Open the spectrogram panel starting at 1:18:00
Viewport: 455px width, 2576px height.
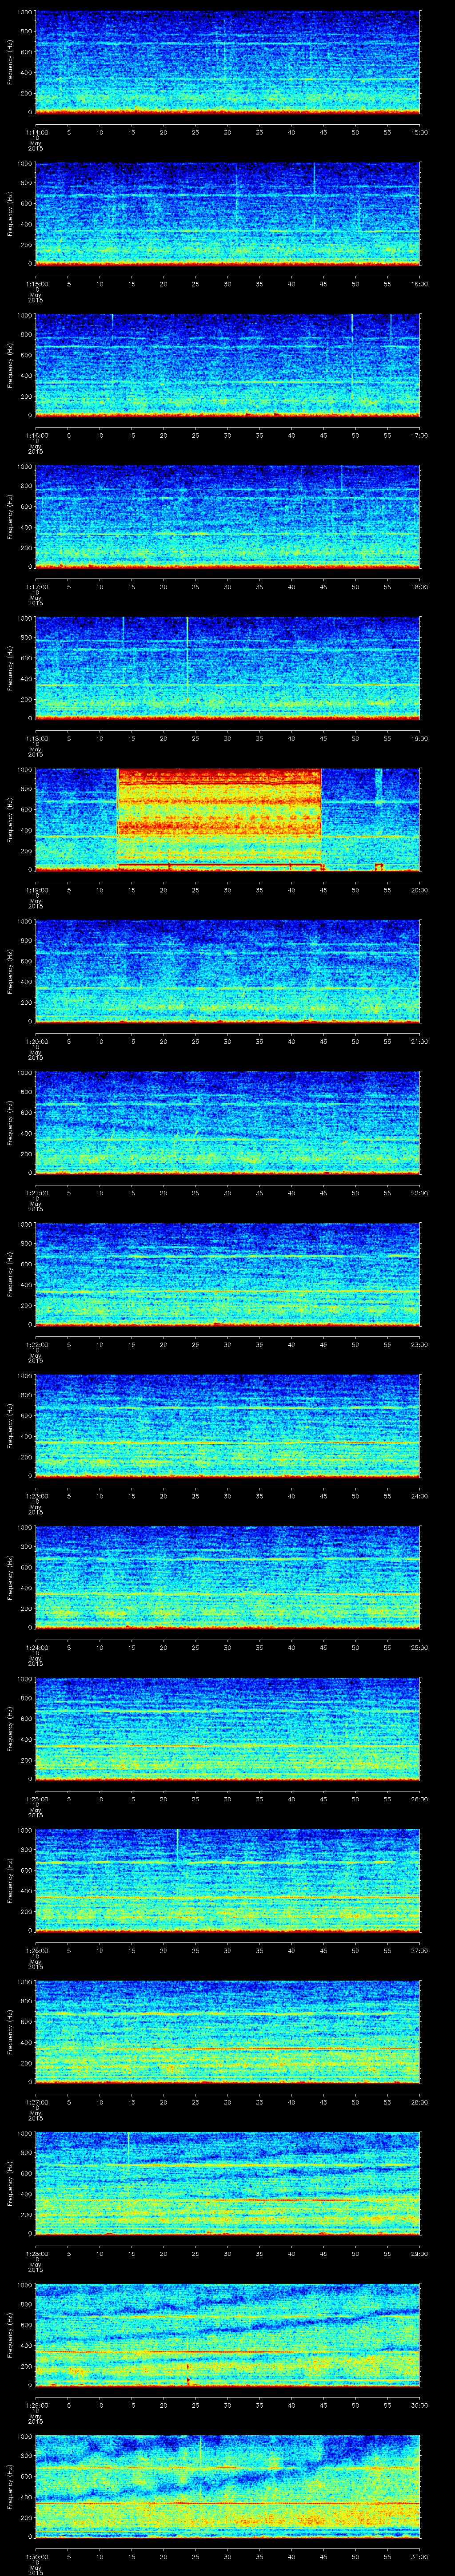click(x=227, y=668)
